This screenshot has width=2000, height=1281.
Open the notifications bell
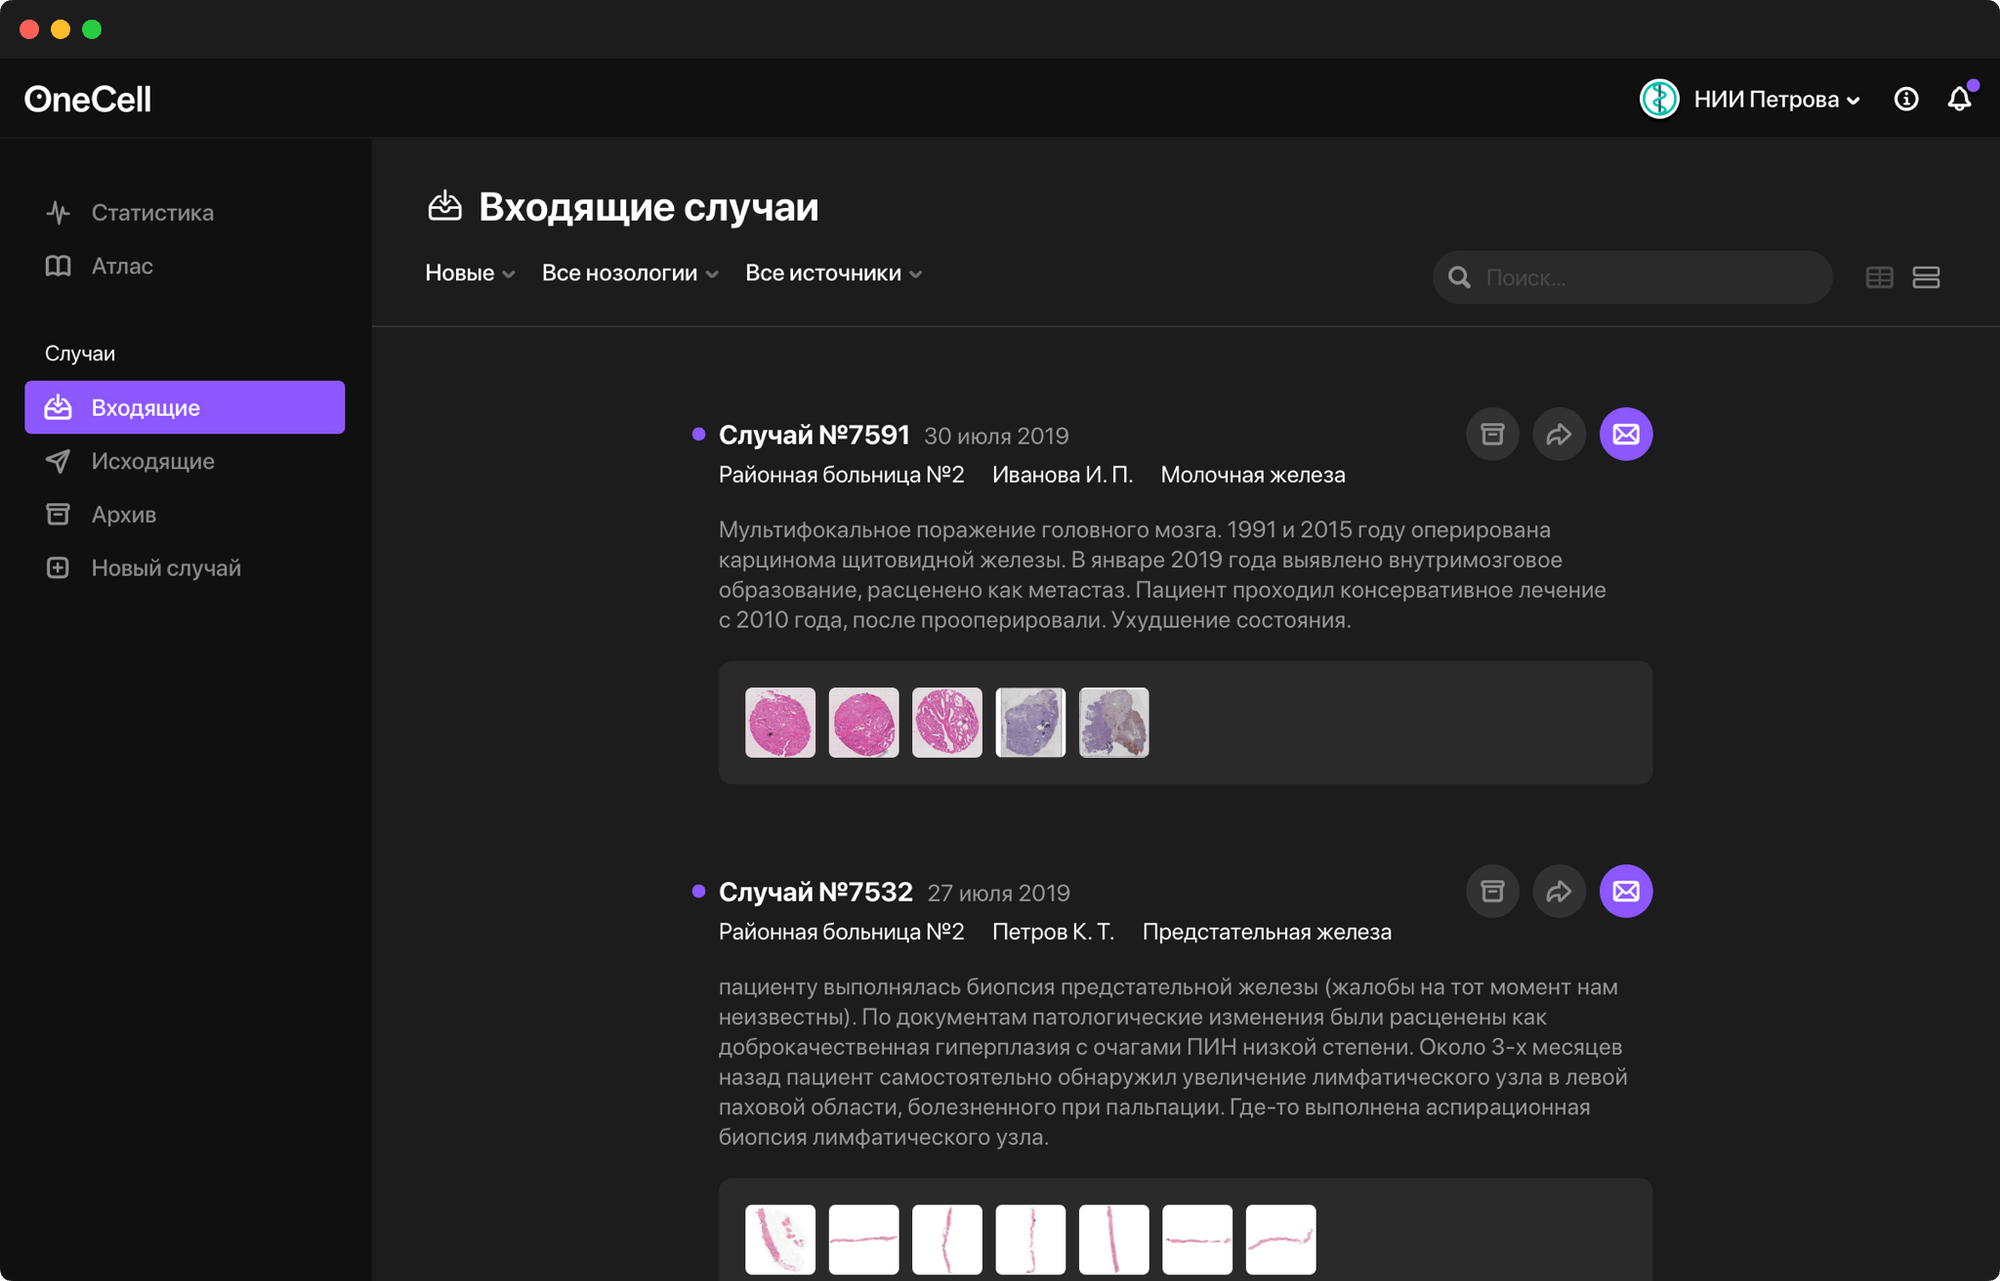click(x=1959, y=99)
